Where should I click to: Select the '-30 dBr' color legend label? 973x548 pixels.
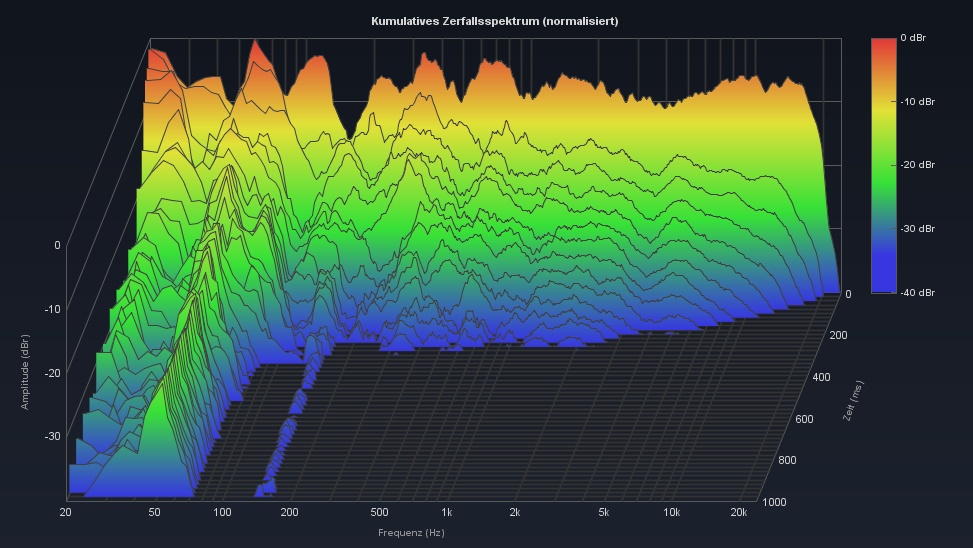coord(917,229)
